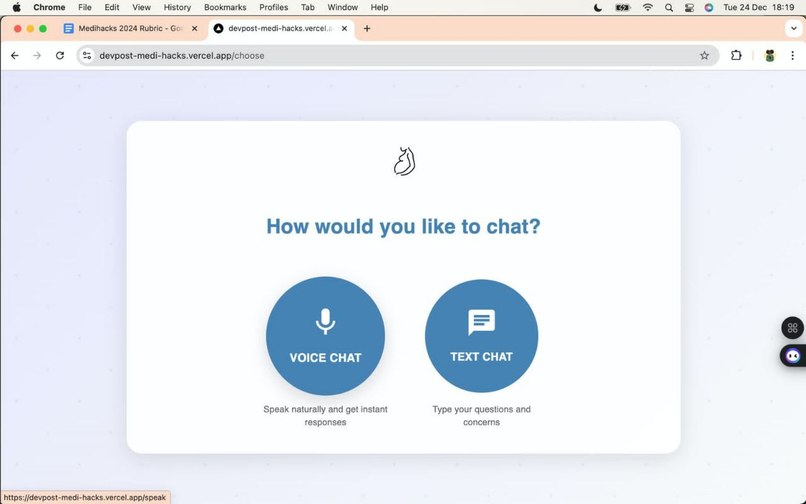Go forward with the browser arrow
Viewport: 806px width, 504px height.
(x=37, y=56)
